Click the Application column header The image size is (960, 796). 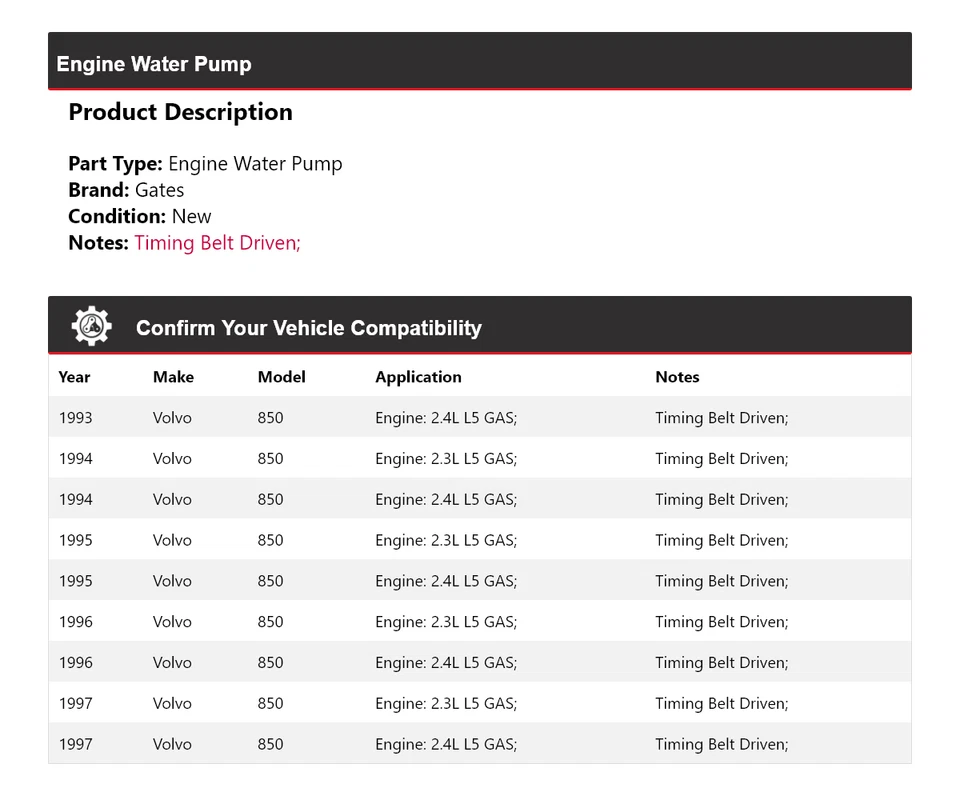pyautogui.click(x=418, y=377)
